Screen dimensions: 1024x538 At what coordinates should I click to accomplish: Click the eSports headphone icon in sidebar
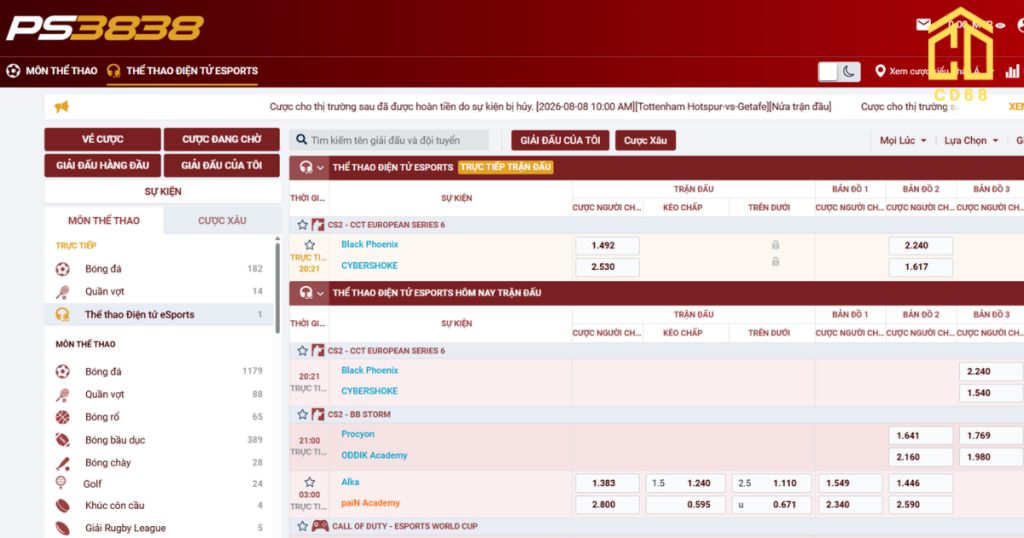[x=63, y=314]
